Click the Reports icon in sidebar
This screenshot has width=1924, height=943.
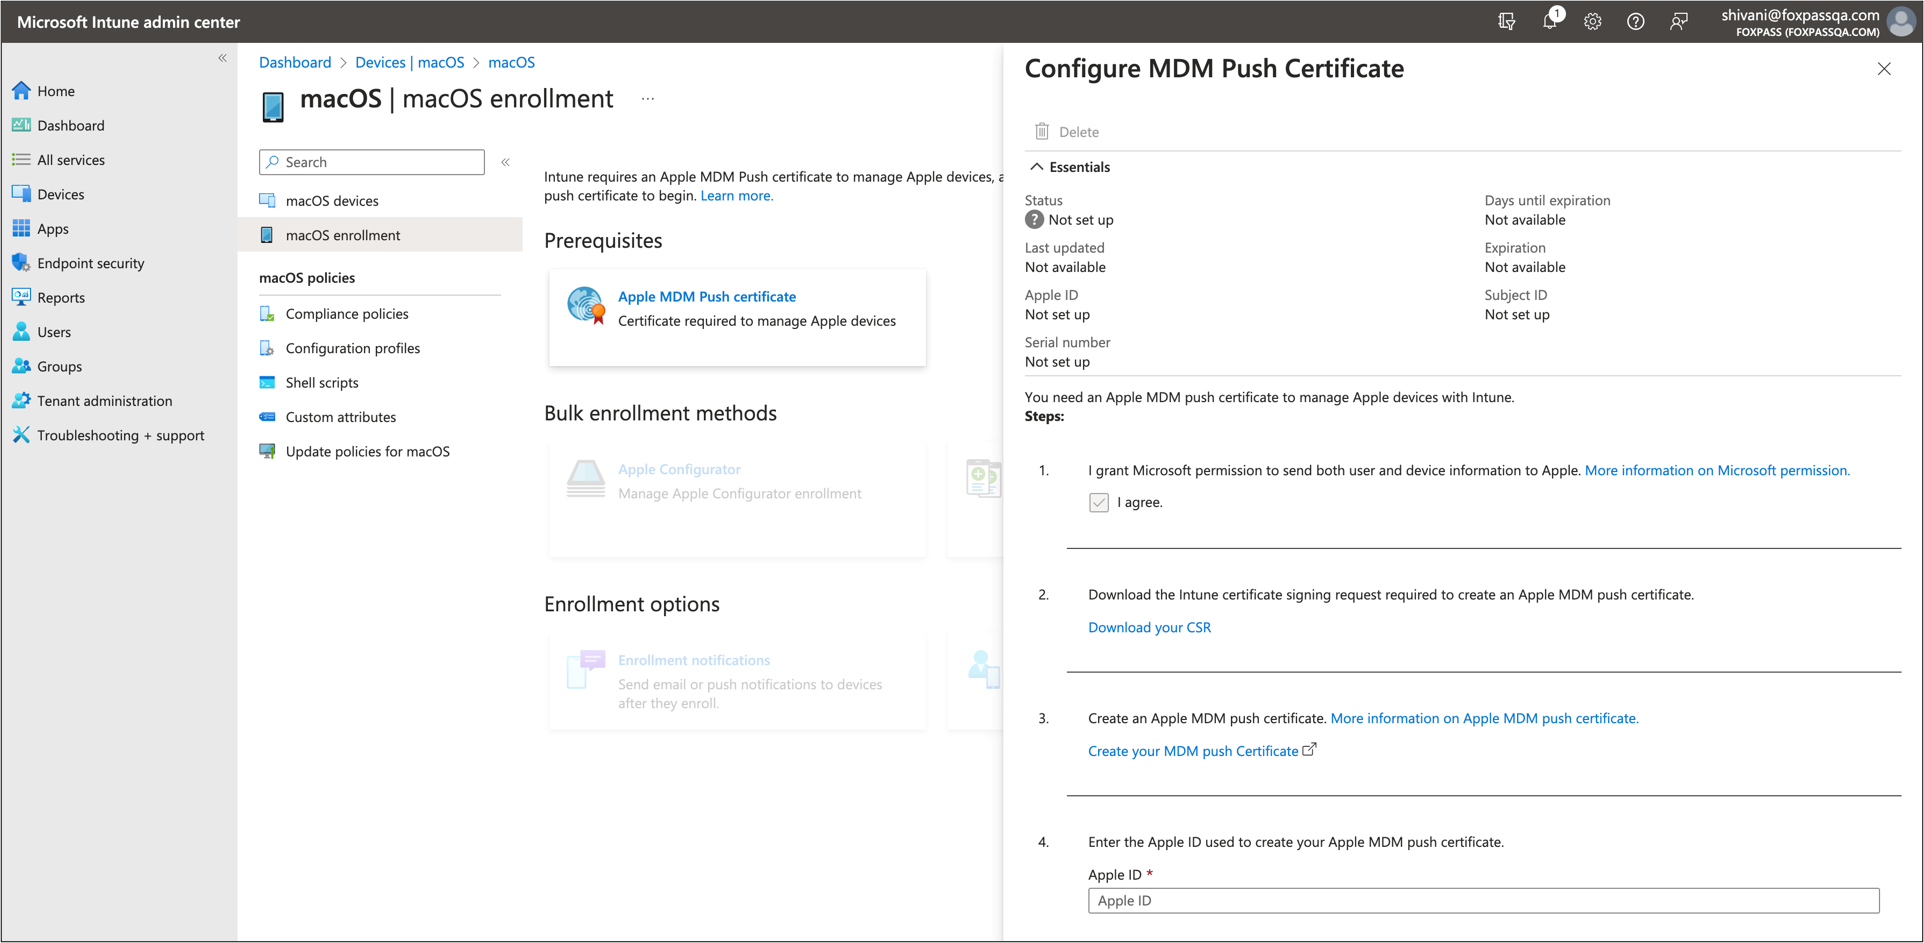click(21, 297)
